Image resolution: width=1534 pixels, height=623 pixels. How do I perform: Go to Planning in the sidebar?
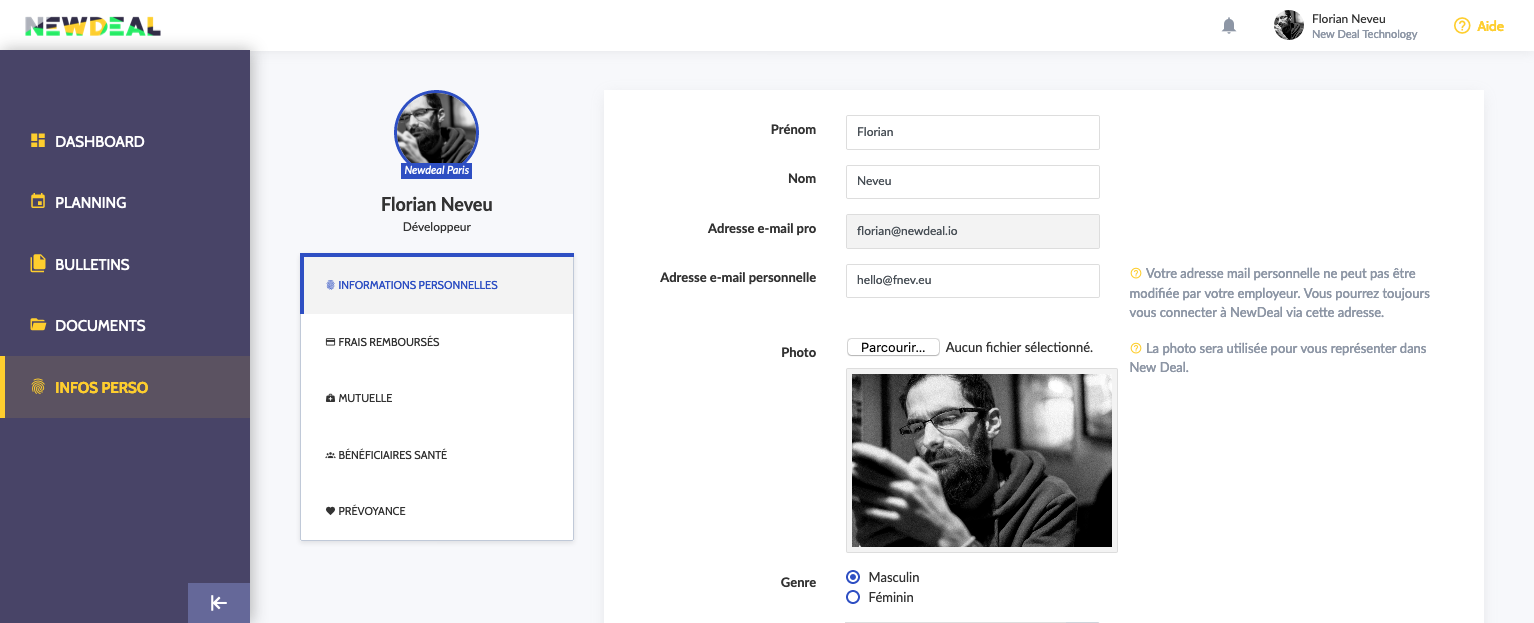tap(90, 202)
